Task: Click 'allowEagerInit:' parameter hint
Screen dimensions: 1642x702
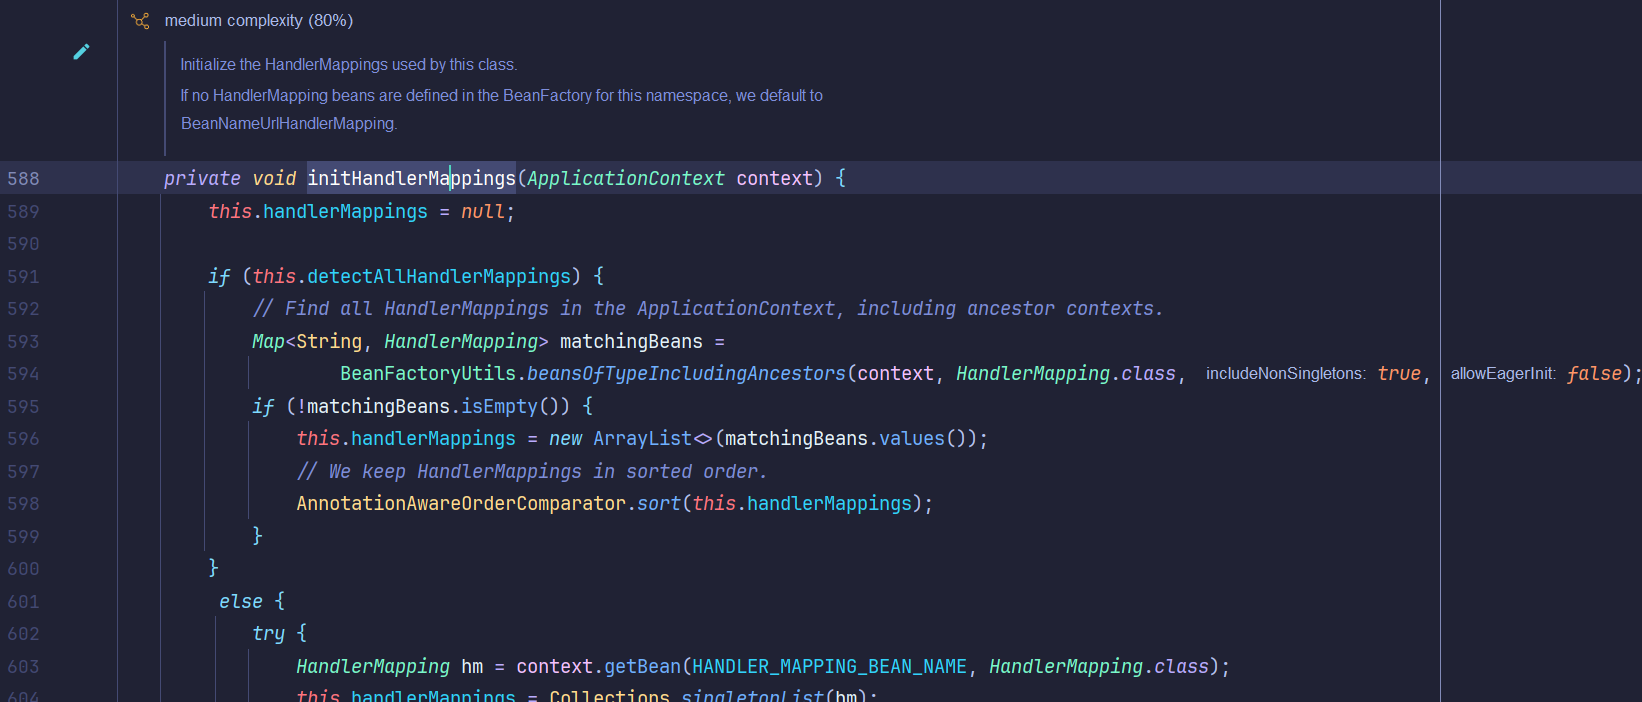Action: point(1504,373)
